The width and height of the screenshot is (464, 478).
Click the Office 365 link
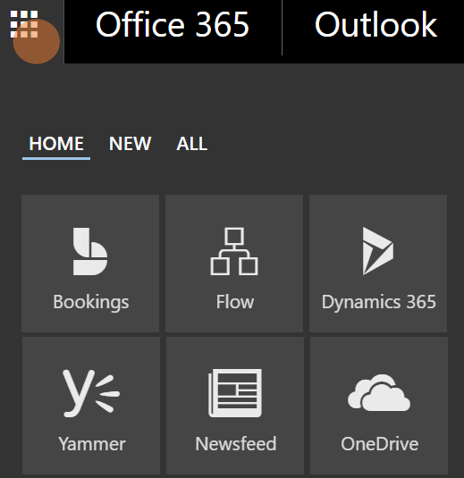click(x=172, y=25)
